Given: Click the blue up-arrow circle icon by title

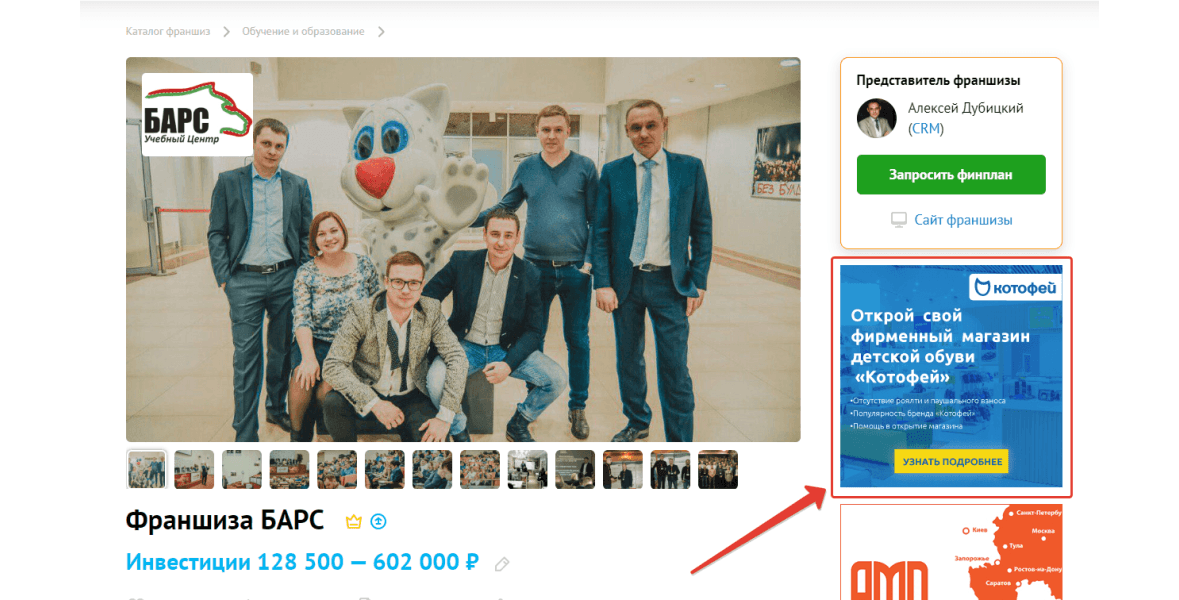Looking at the screenshot, I should pyautogui.click(x=378, y=521).
